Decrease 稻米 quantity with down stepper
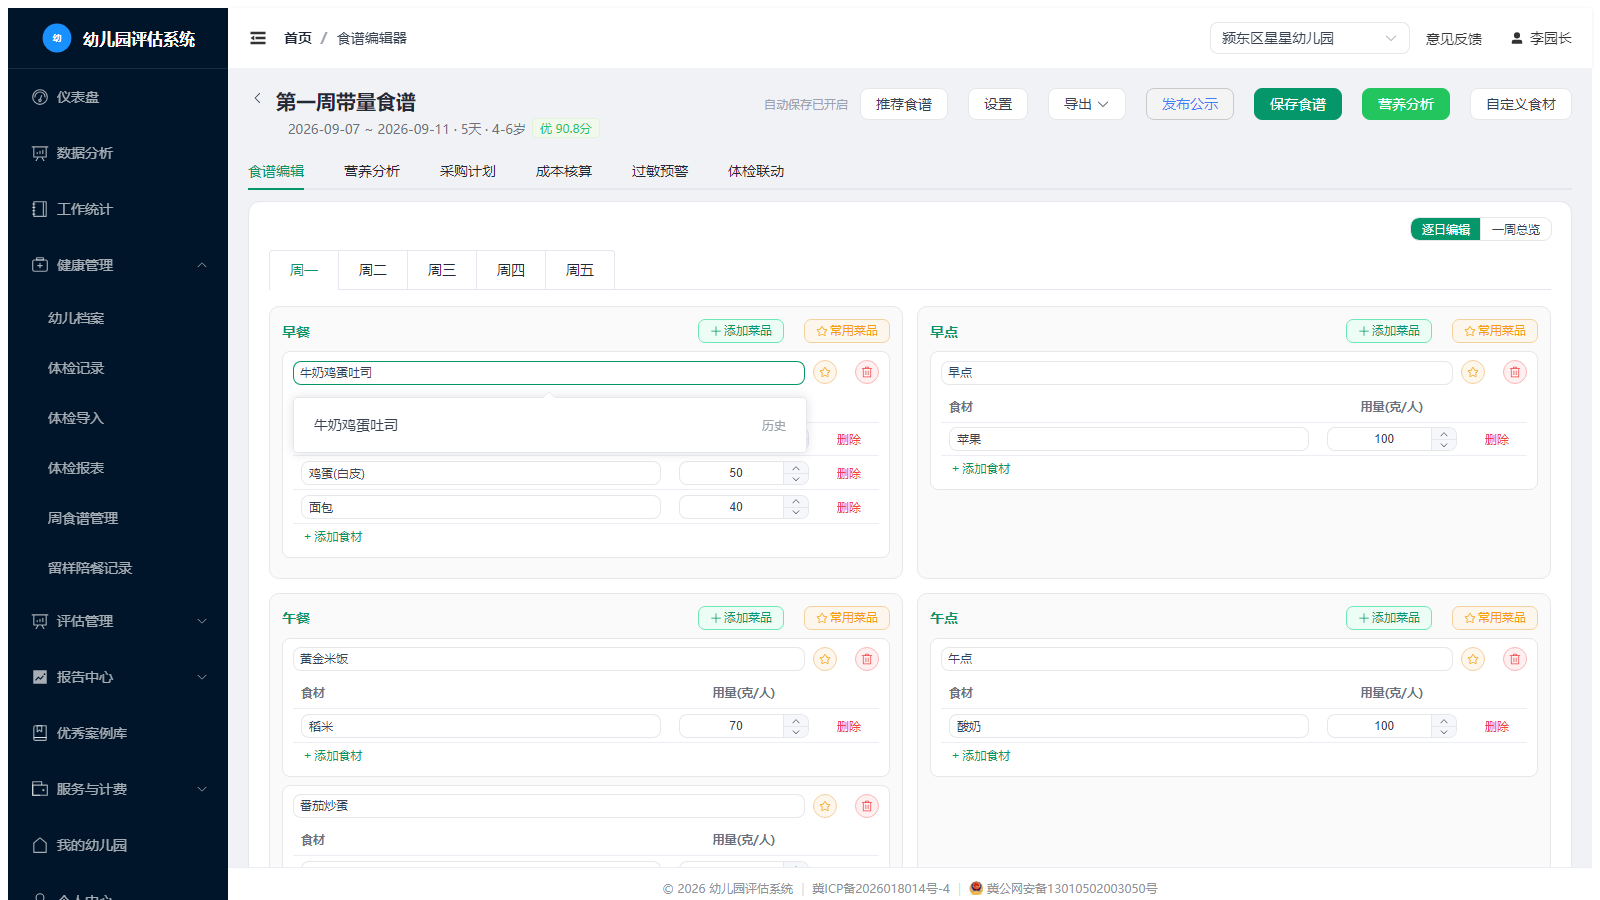This screenshot has height=900, width=1600. pyautogui.click(x=796, y=732)
